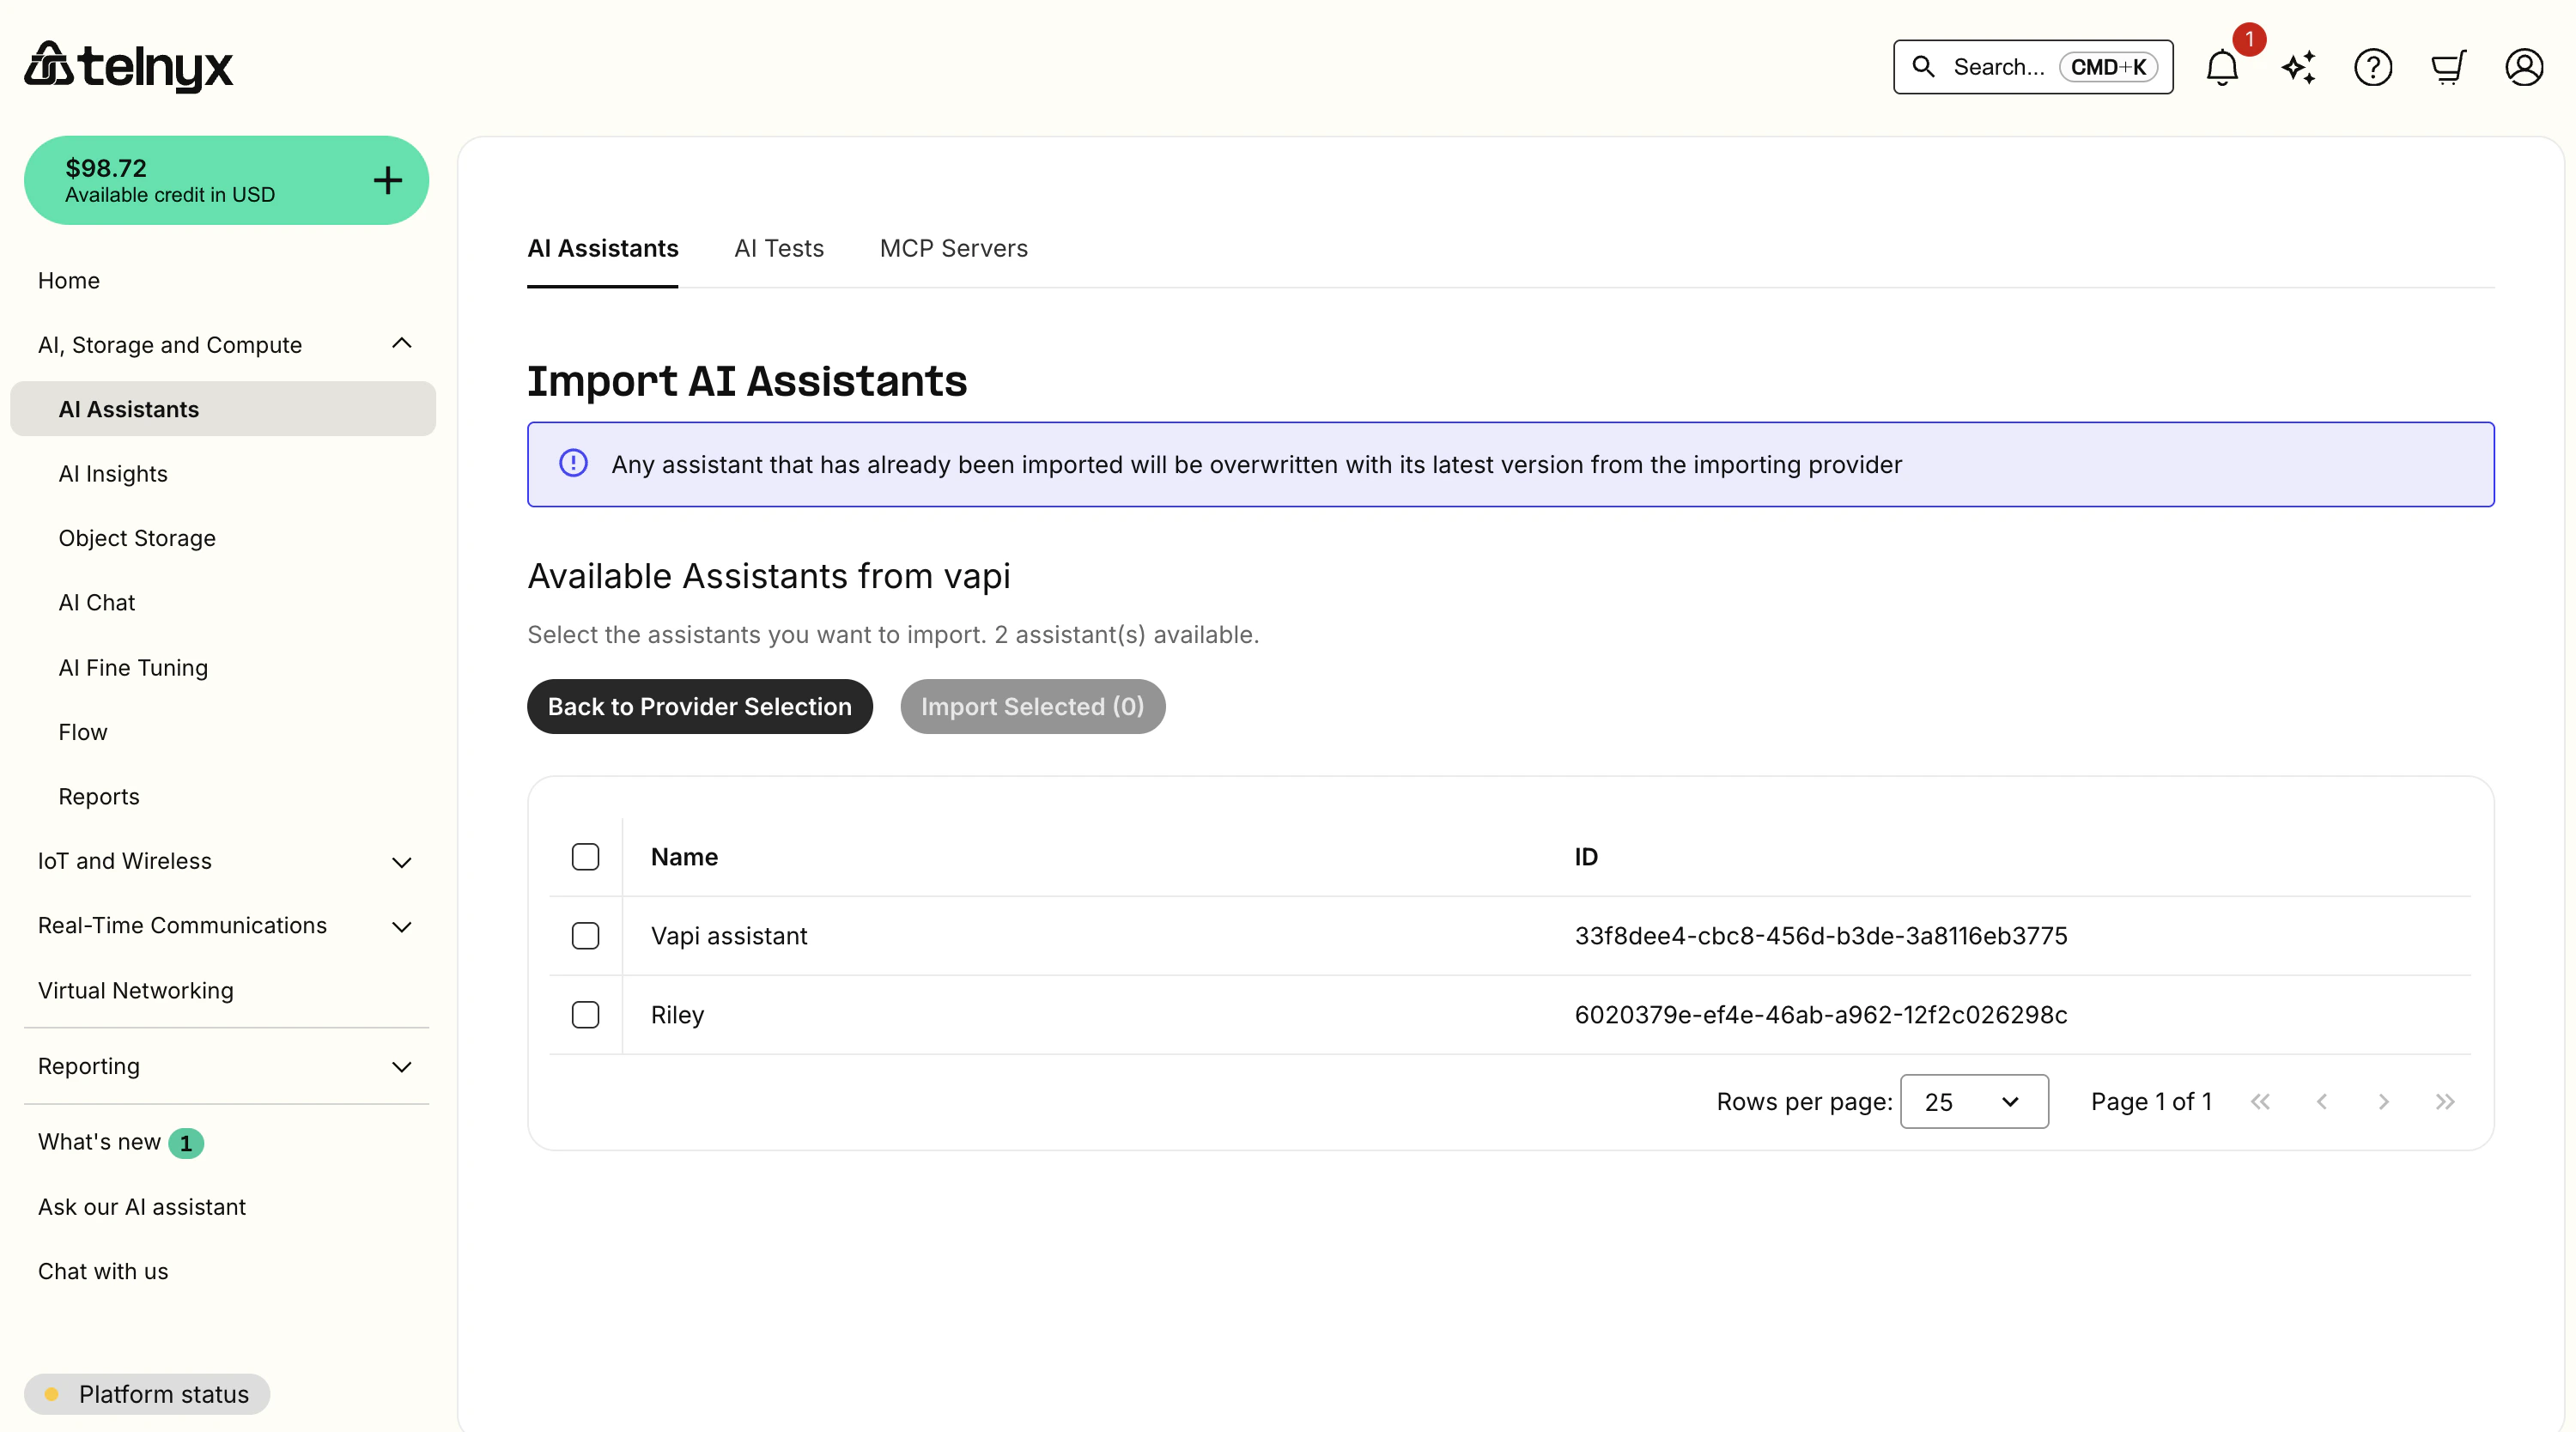This screenshot has height=1432, width=2576.
Task: Toggle the select-all assistants checkbox
Action: tap(585, 856)
